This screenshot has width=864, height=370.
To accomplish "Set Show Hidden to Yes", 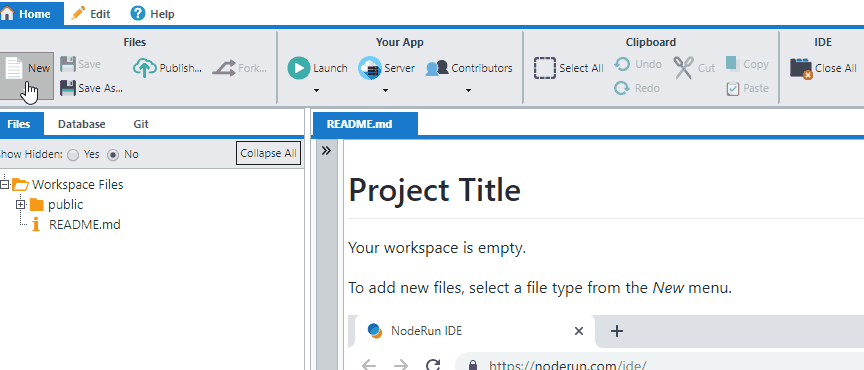I will click(x=73, y=155).
